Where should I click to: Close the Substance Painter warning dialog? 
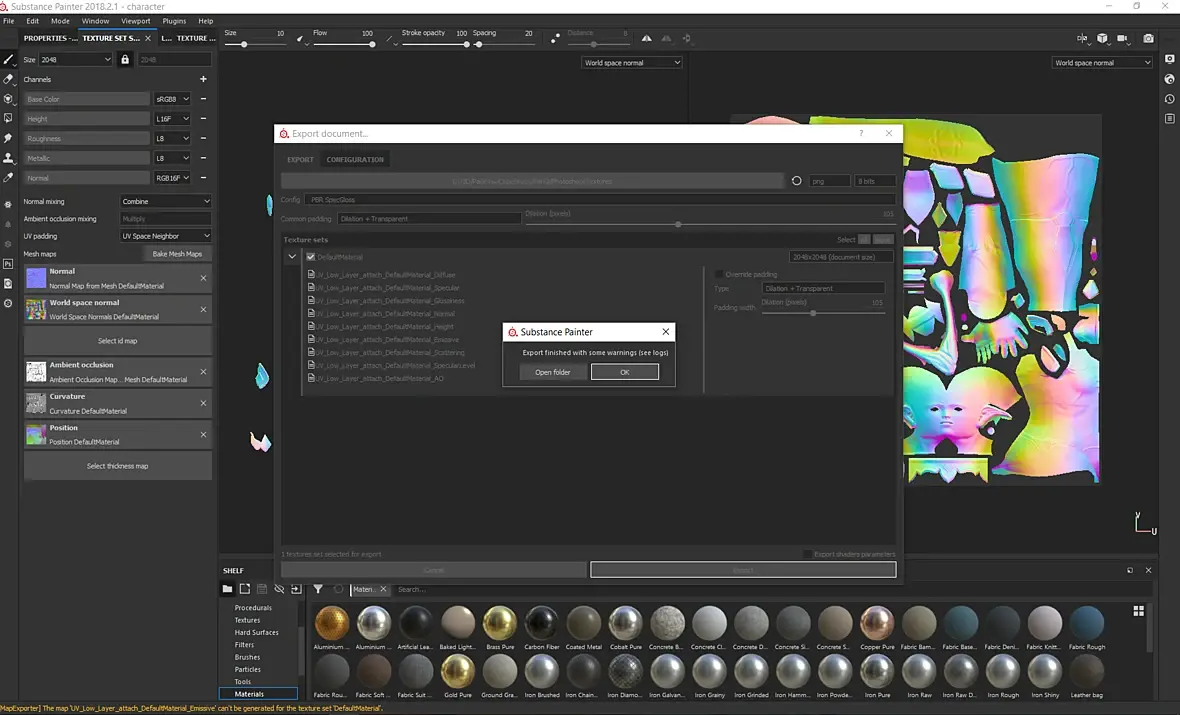click(x=665, y=332)
